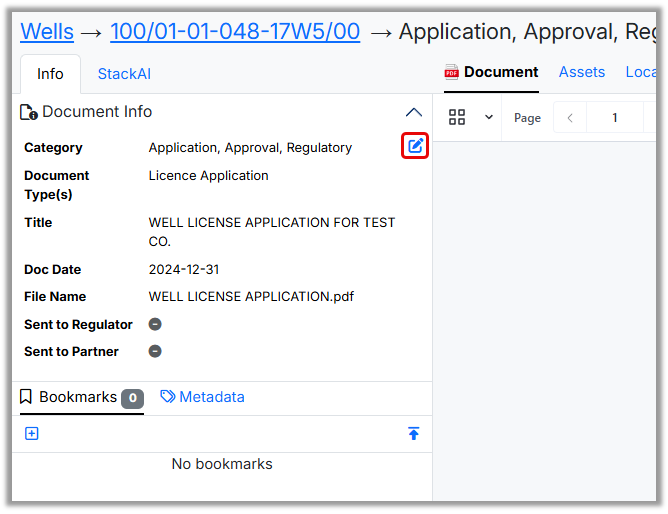668x514 pixels.
Task: Open the Wells breadcrumb link
Action: 47,31
